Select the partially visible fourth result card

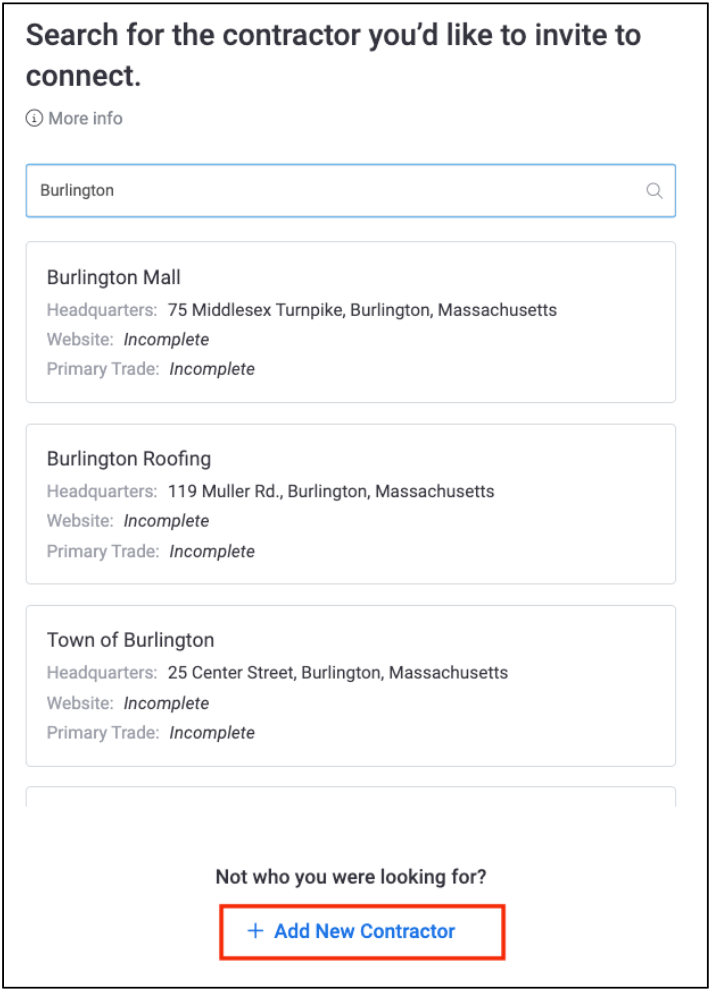[x=350, y=797]
